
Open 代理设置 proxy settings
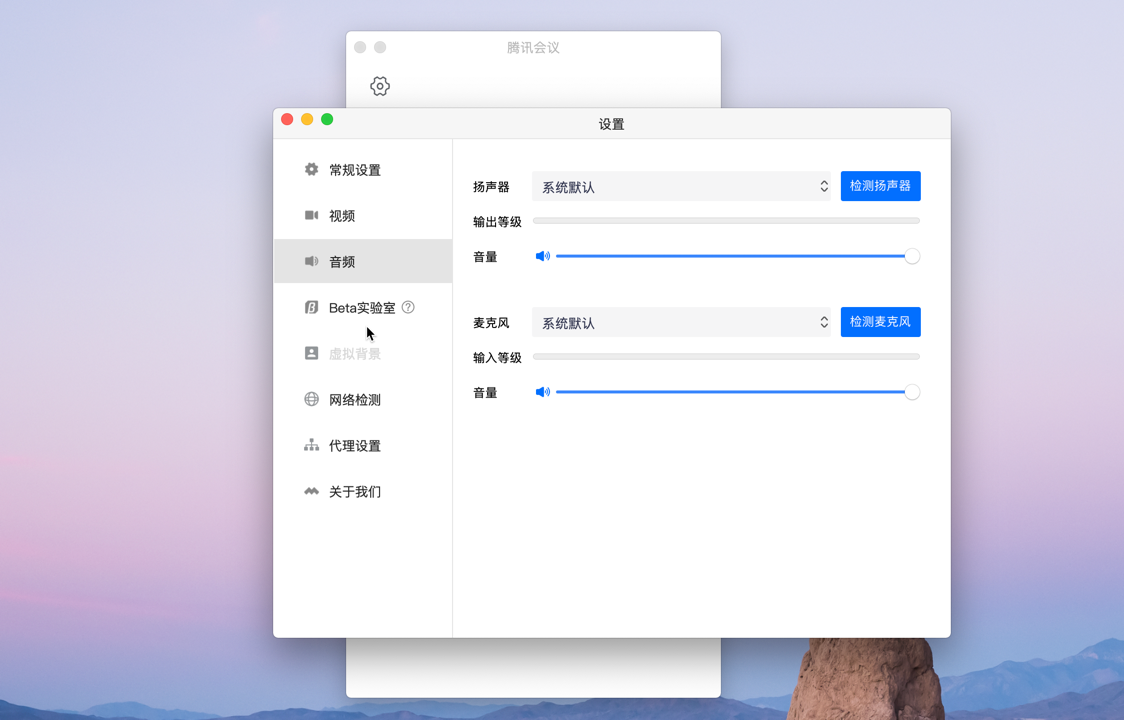click(363, 445)
